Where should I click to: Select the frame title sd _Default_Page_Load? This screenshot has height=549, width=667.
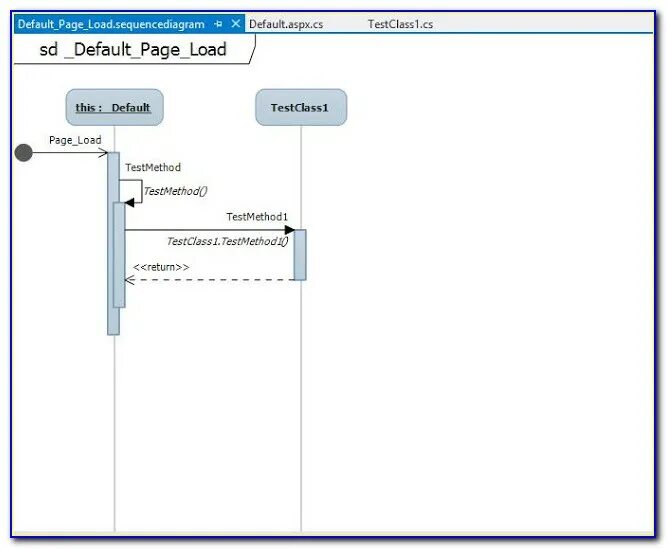[133, 49]
